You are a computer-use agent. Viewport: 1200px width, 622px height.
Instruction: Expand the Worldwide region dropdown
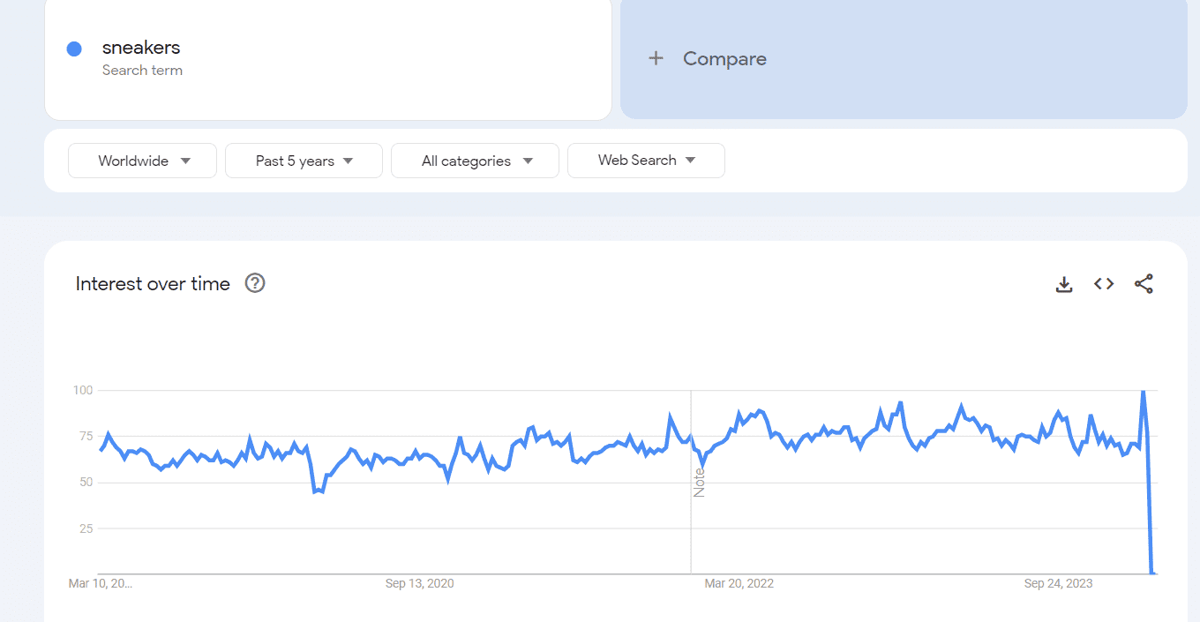tap(142, 161)
